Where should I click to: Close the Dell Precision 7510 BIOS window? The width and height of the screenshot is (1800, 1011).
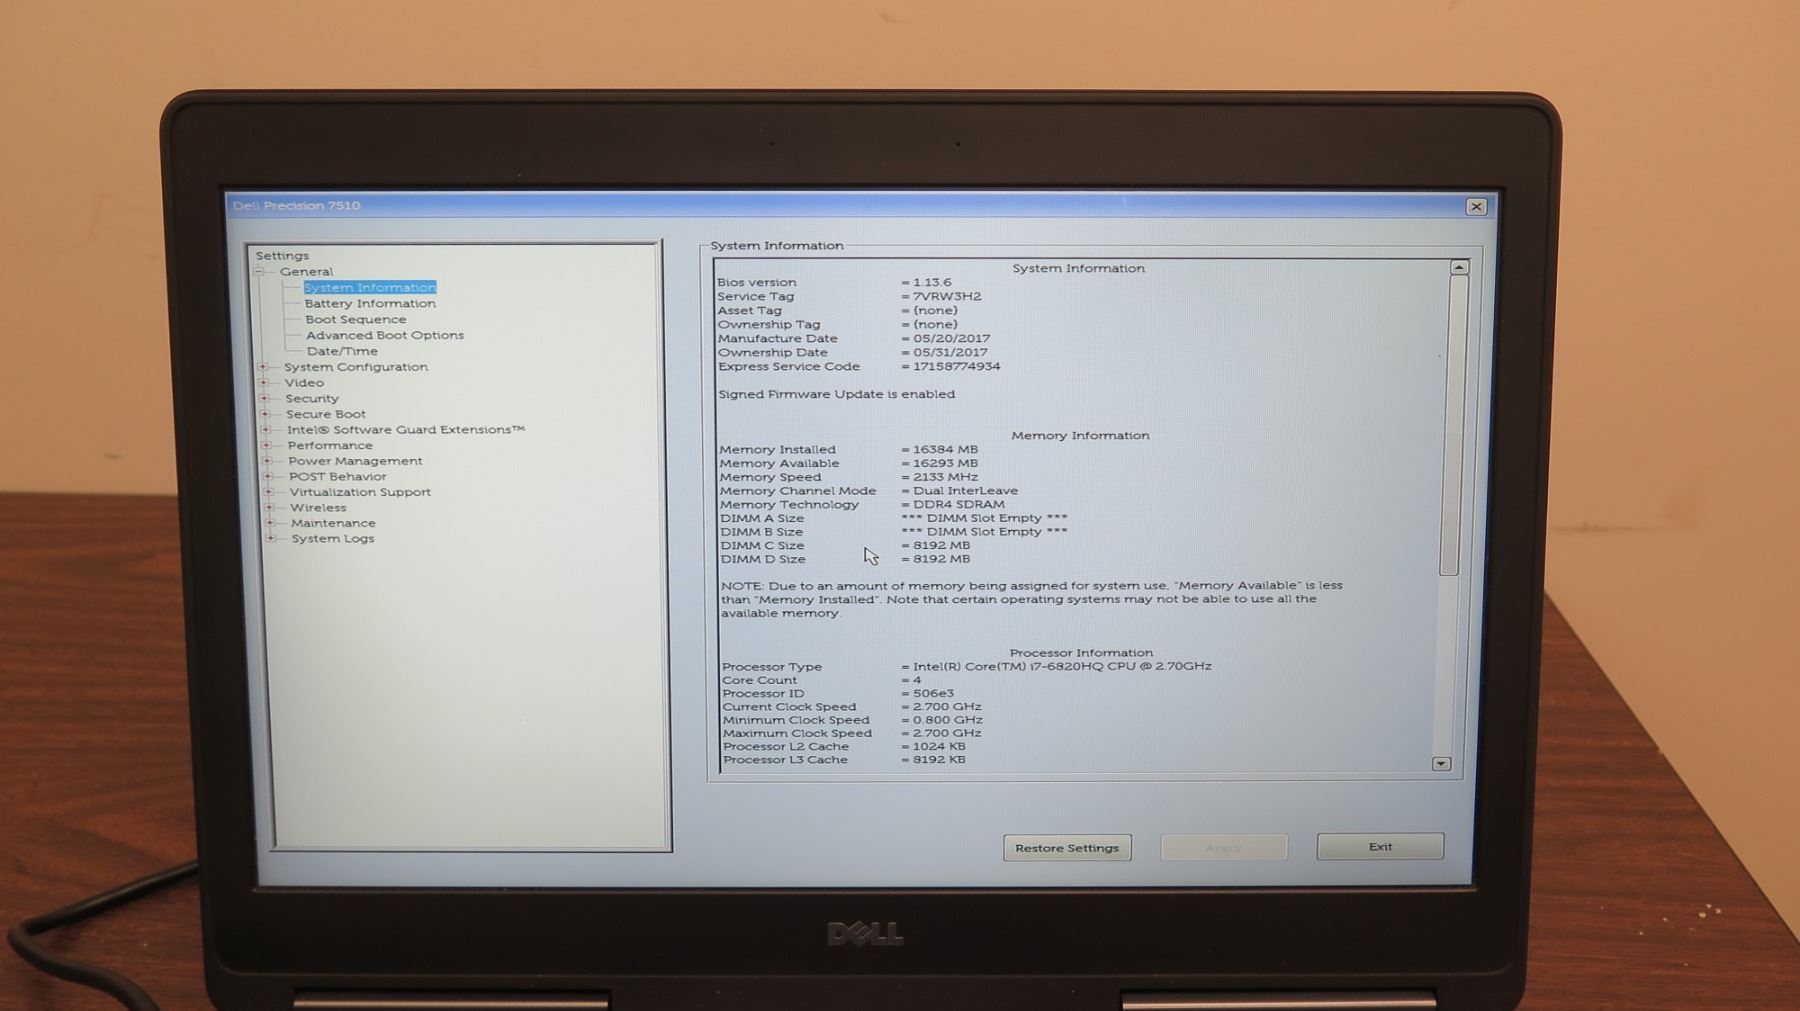coord(1475,207)
